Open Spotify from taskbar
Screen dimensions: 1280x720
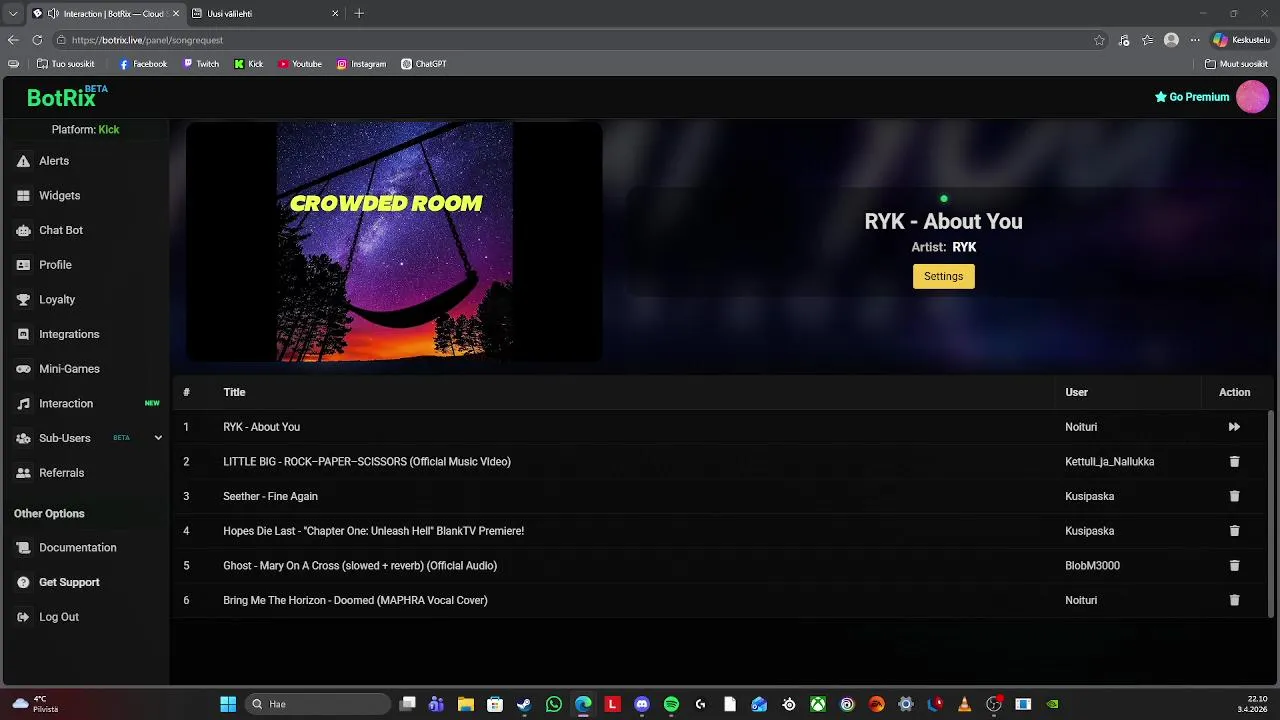point(671,704)
